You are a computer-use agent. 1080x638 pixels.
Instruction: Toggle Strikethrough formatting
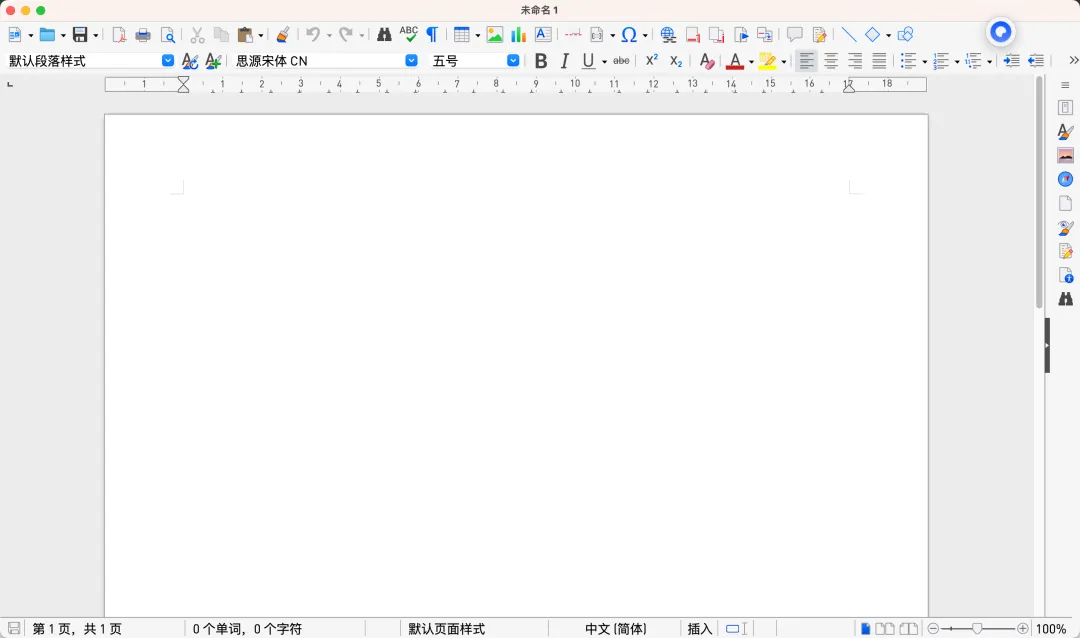click(621, 61)
